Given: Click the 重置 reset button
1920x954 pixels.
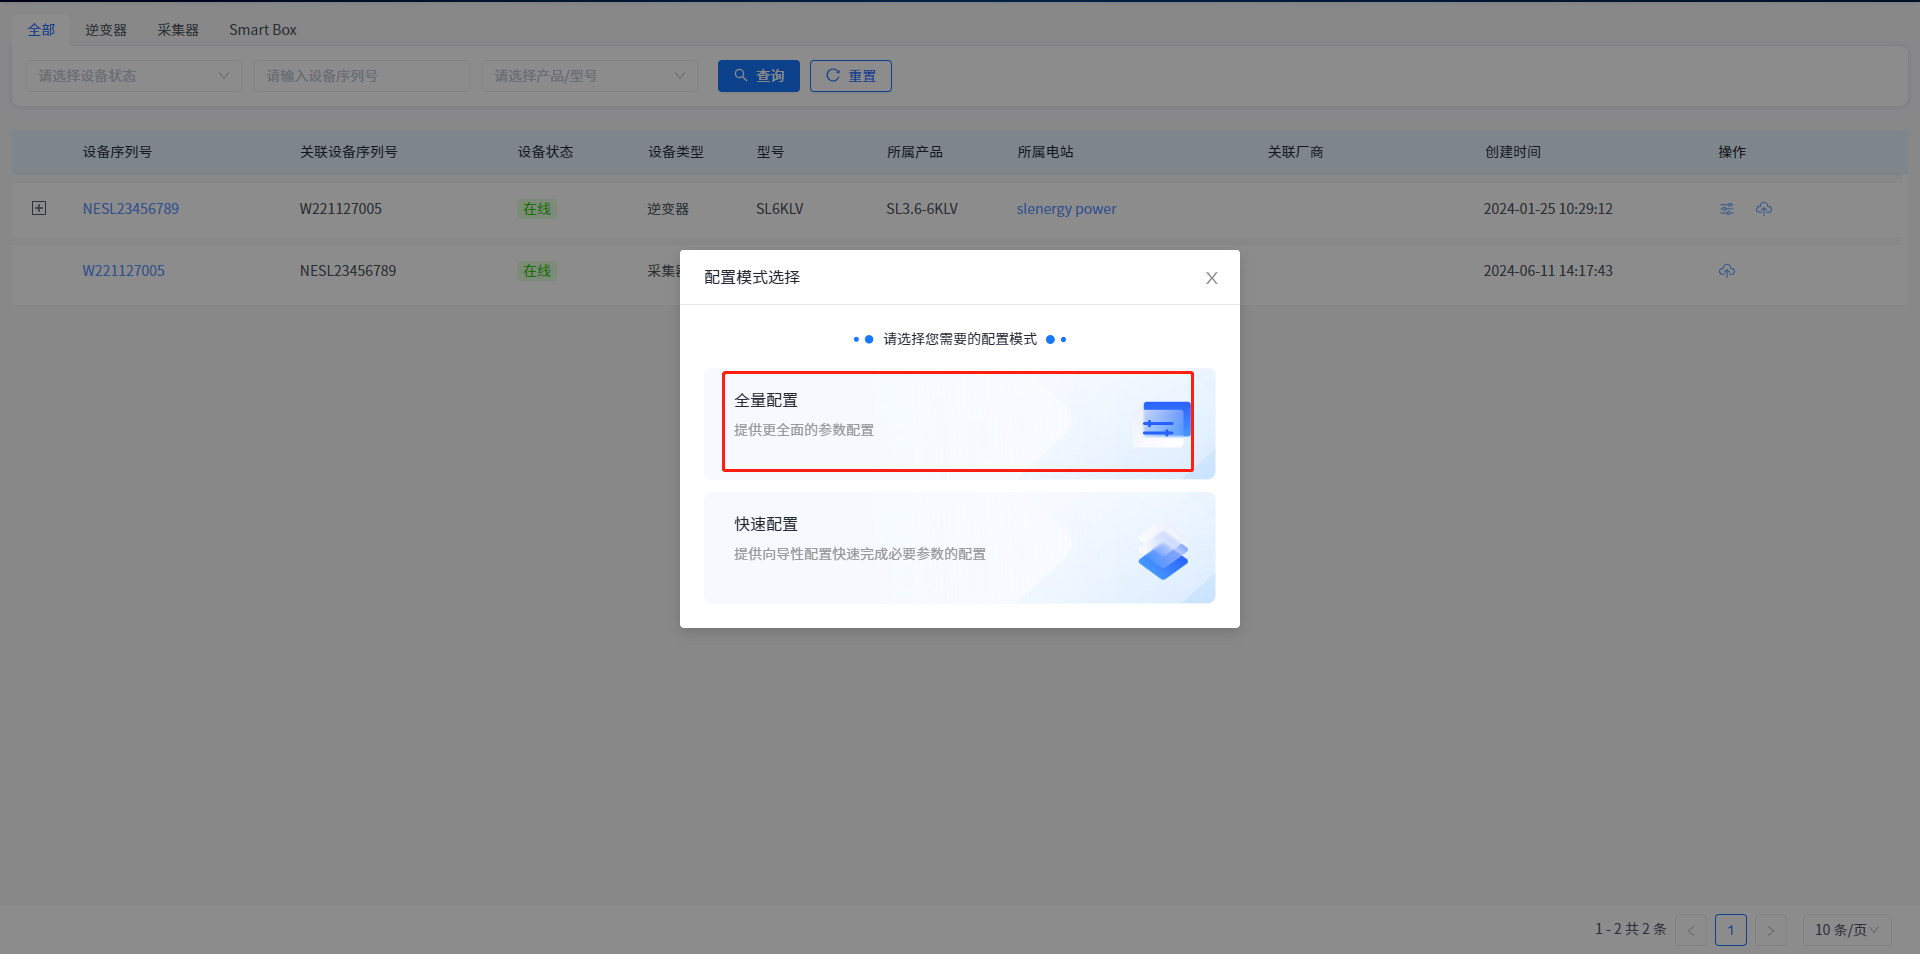Looking at the screenshot, I should pos(850,76).
